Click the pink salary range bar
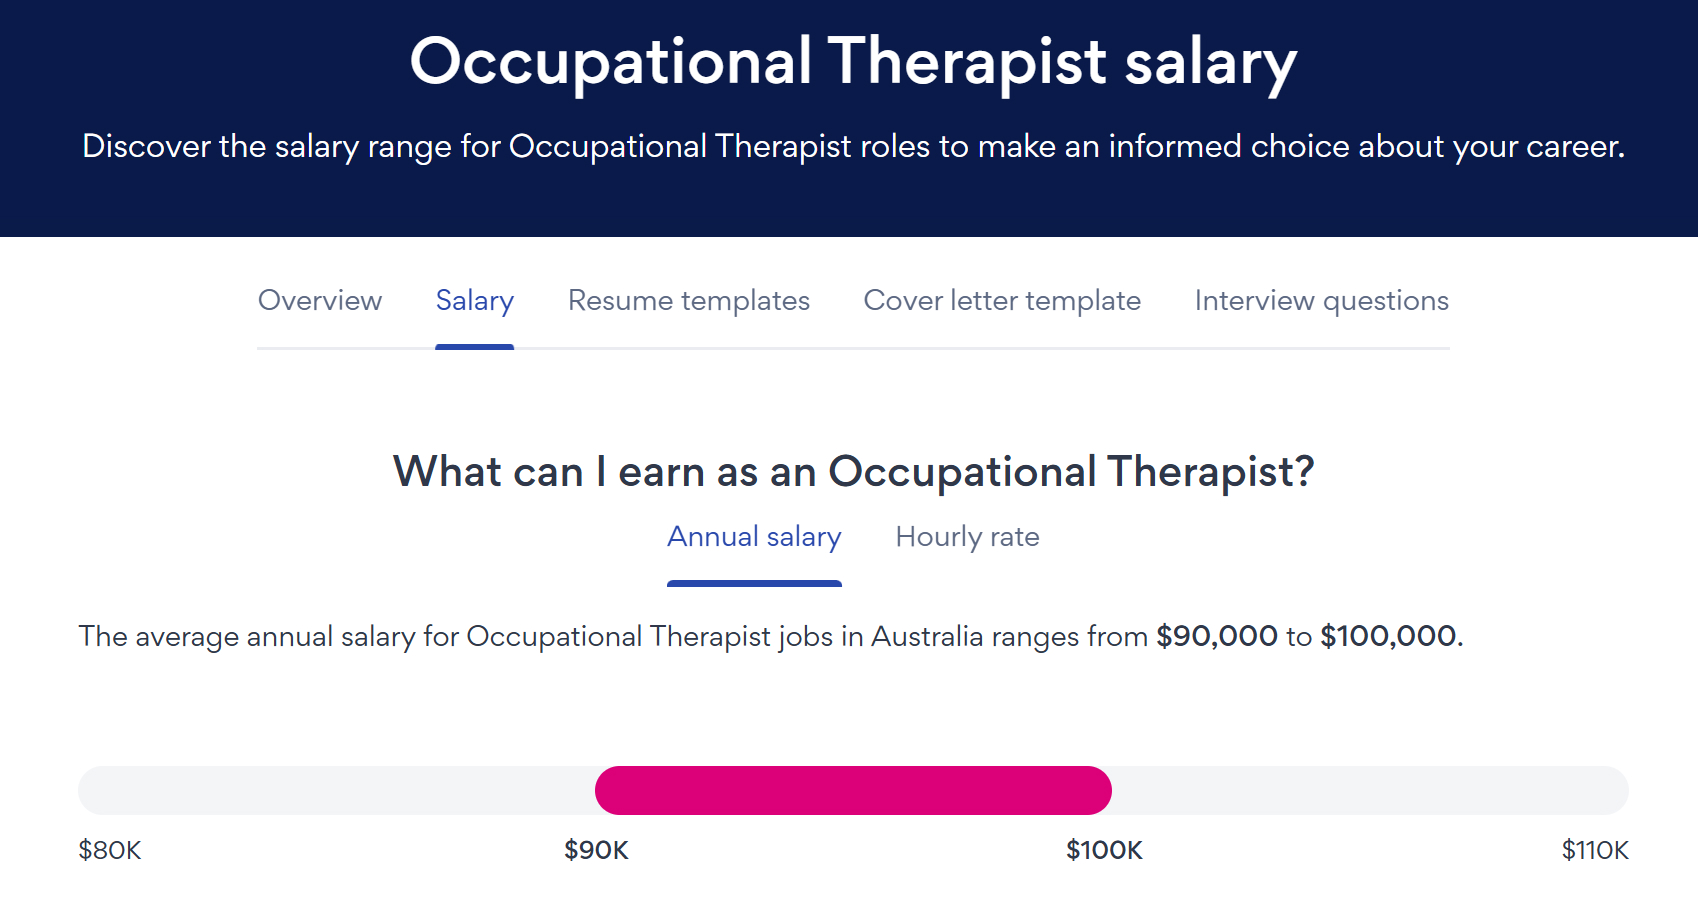Screen dimensions: 1698x908 tap(853, 790)
